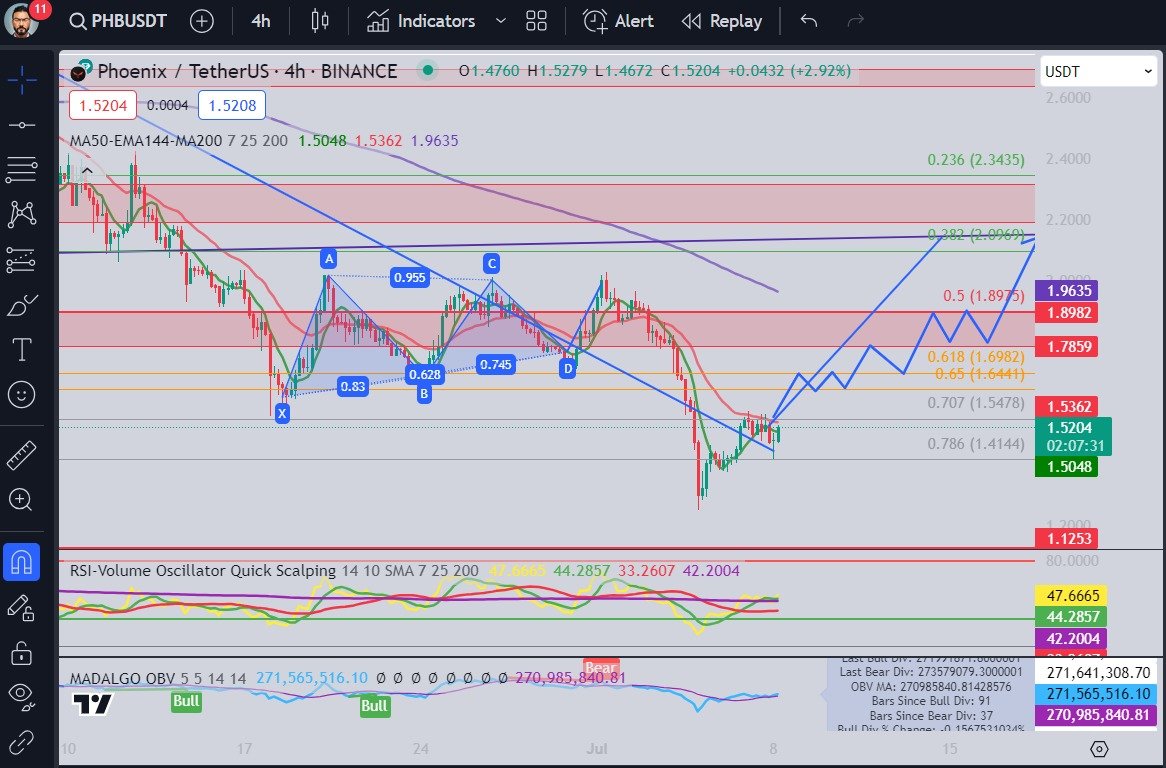Select pattern point D label
This screenshot has width=1166, height=768.
tap(567, 368)
